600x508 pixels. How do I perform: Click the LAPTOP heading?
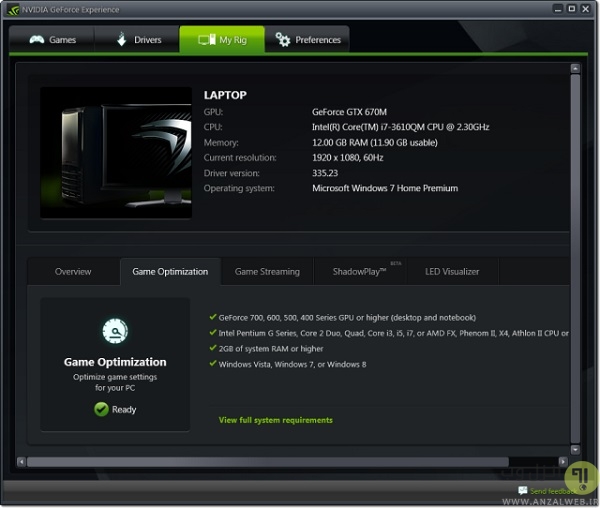click(225, 95)
